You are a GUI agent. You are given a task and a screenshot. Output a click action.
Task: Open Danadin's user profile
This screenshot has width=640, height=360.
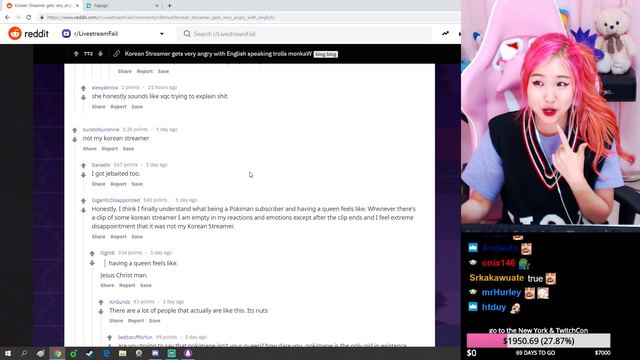click(101, 165)
